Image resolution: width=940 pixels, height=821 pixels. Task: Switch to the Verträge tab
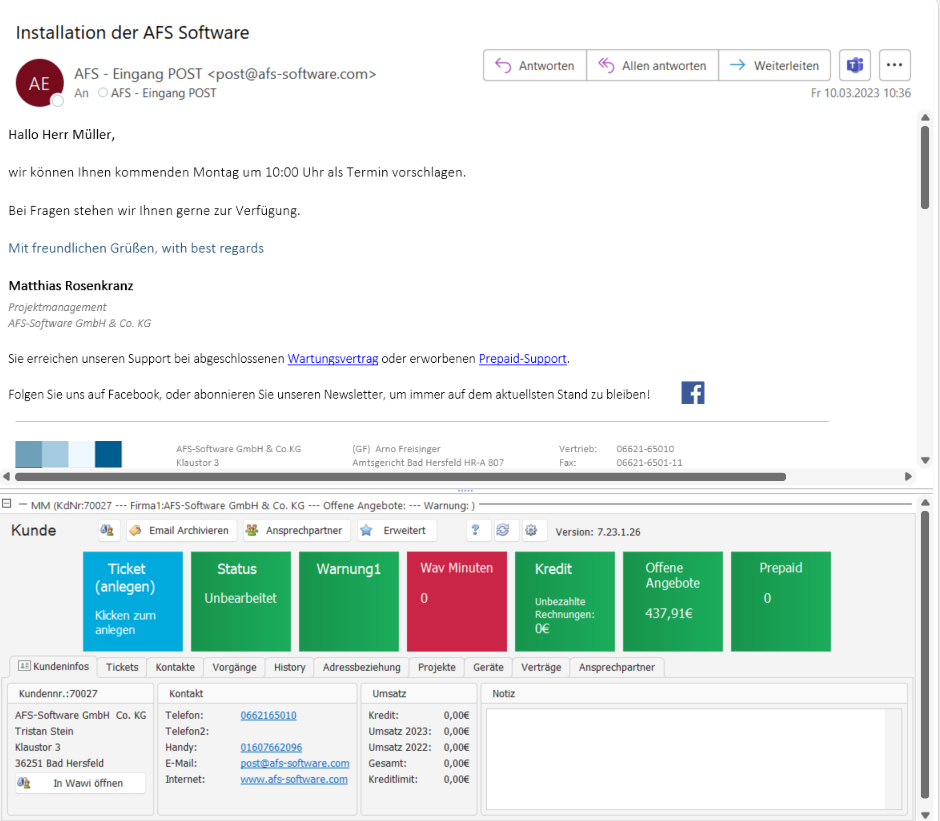click(541, 667)
